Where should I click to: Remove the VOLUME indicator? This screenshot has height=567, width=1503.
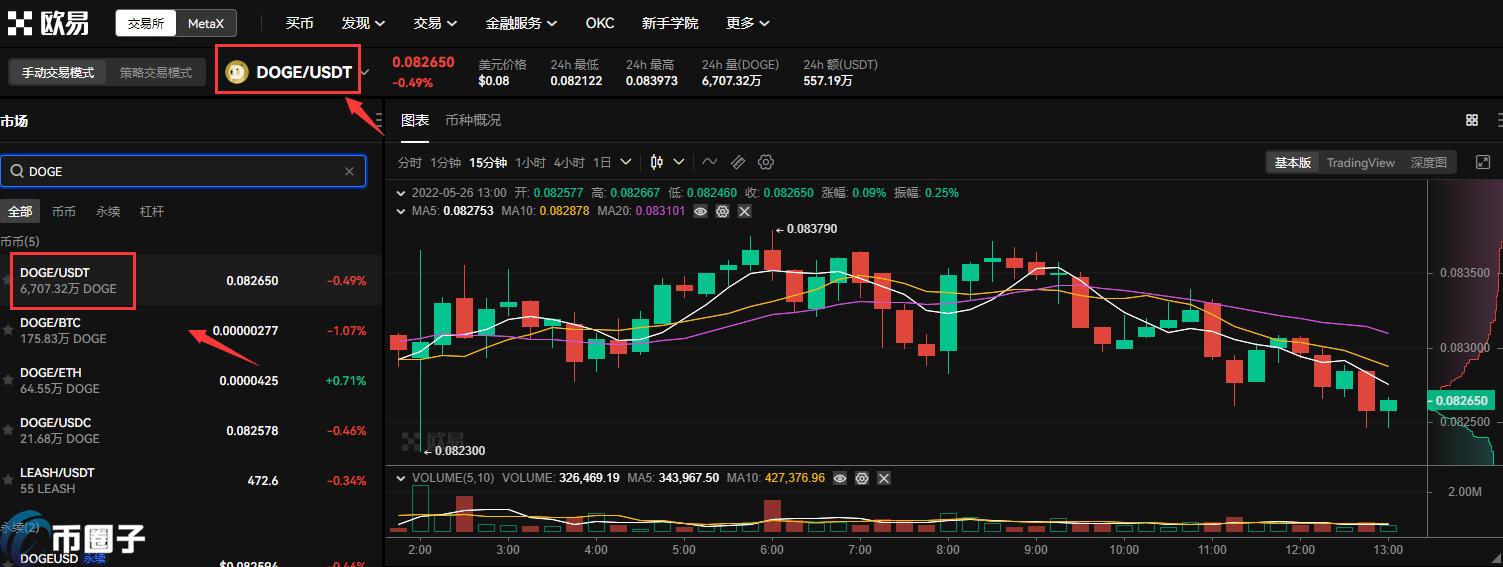pos(884,478)
